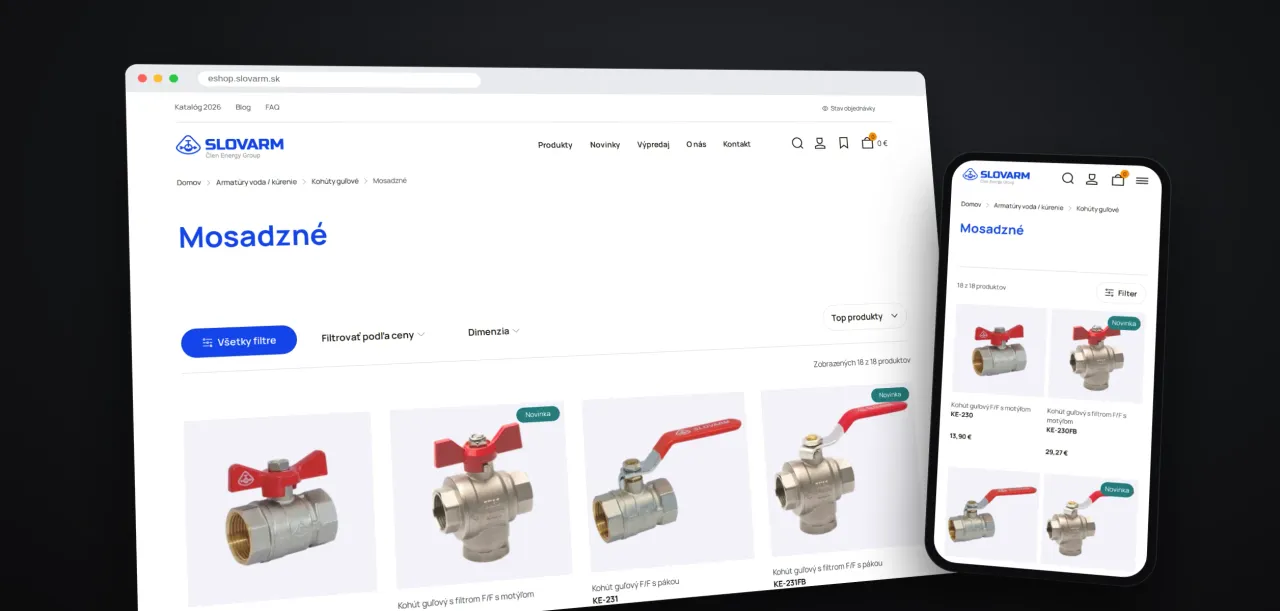Screen dimensions: 1280x611
Task: Click the Všetky filtre button
Action: [x=239, y=341]
